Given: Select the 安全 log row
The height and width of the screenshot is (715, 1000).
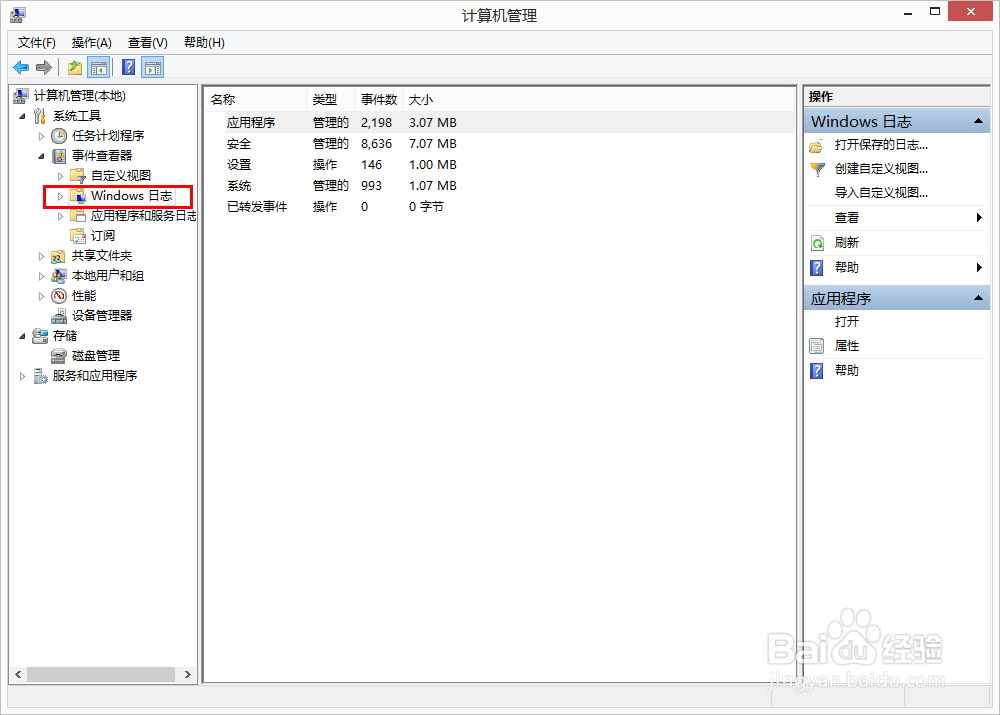Looking at the screenshot, I should coord(499,144).
